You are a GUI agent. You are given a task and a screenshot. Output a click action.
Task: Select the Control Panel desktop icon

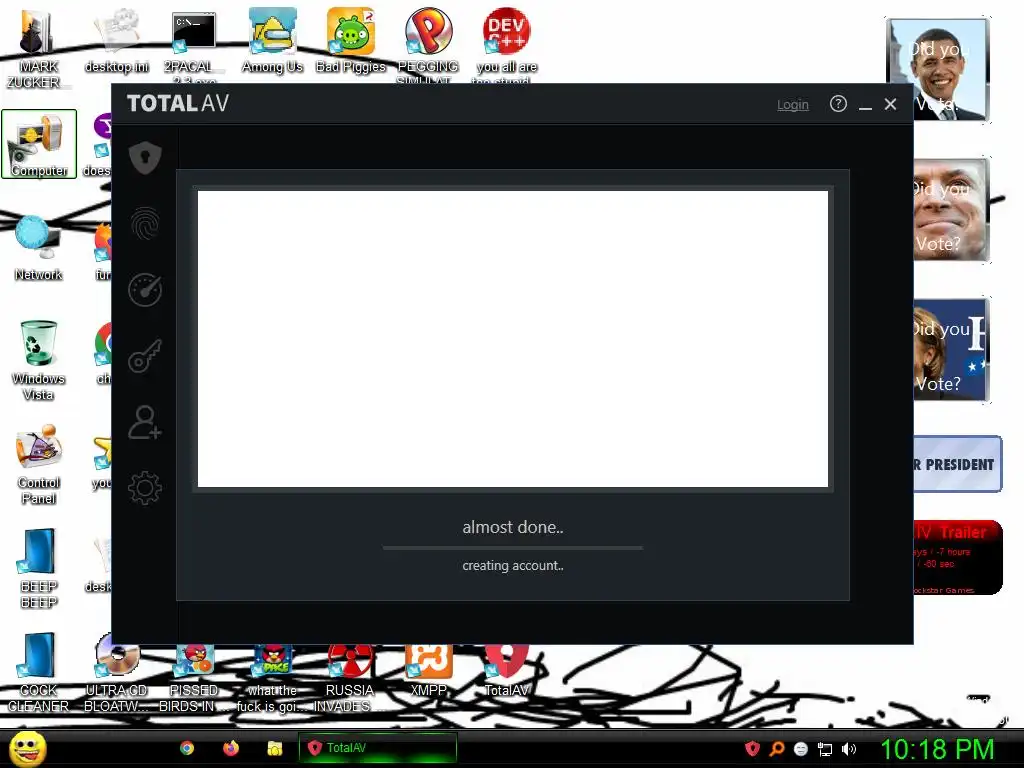tap(38, 464)
